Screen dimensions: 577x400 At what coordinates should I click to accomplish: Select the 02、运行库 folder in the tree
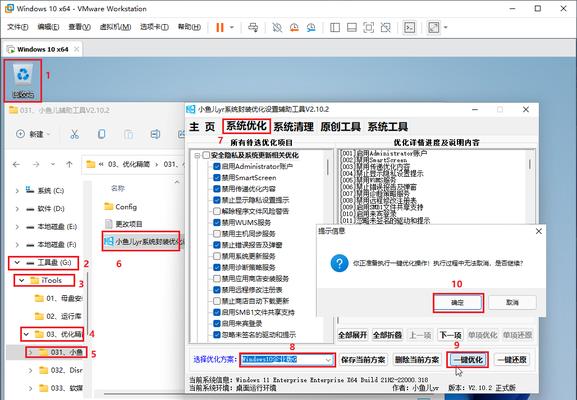(59, 316)
